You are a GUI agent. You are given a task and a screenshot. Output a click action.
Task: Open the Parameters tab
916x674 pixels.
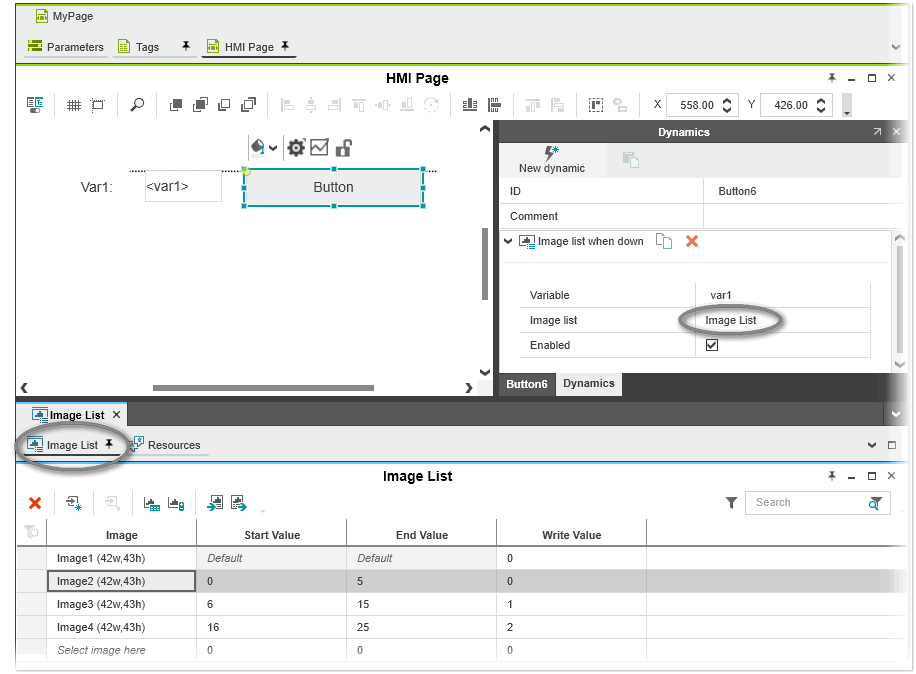pos(66,47)
